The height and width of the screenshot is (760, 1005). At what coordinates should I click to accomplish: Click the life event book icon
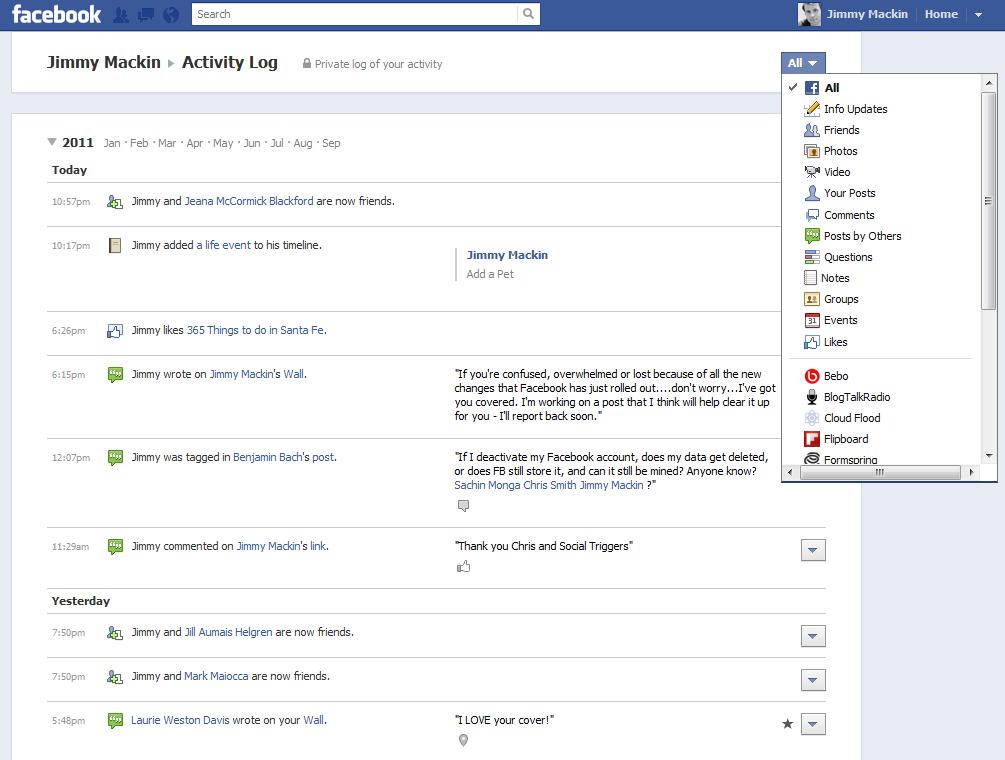coord(115,245)
